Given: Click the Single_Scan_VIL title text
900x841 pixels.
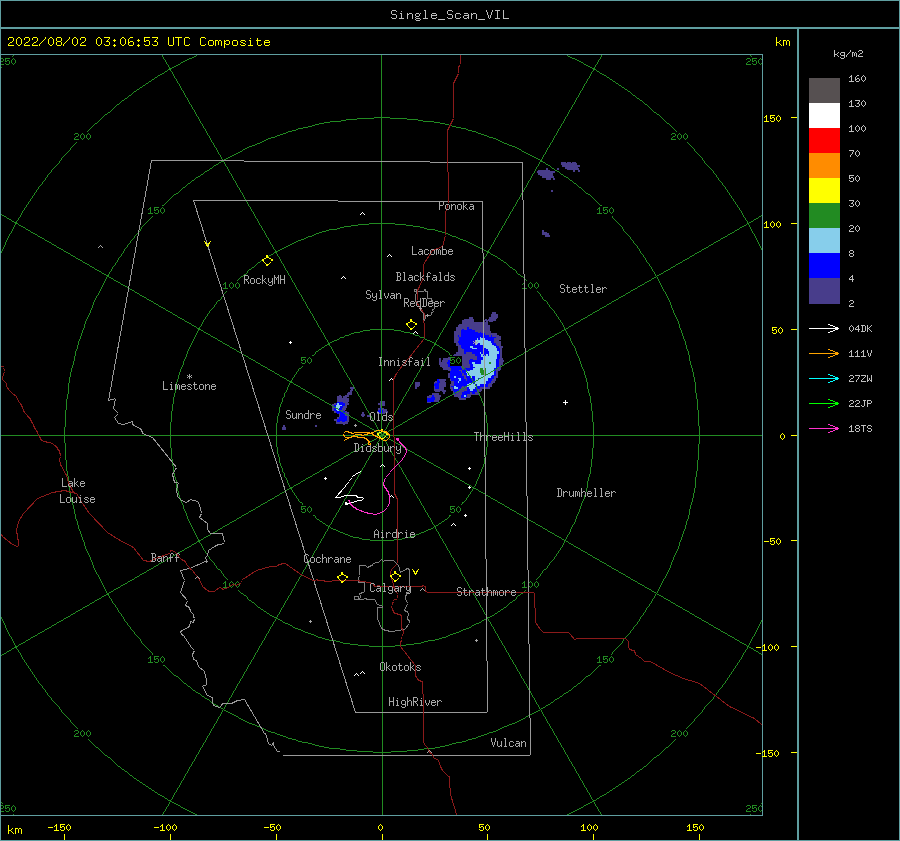Looking at the screenshot, I should [x=449, y=15].
